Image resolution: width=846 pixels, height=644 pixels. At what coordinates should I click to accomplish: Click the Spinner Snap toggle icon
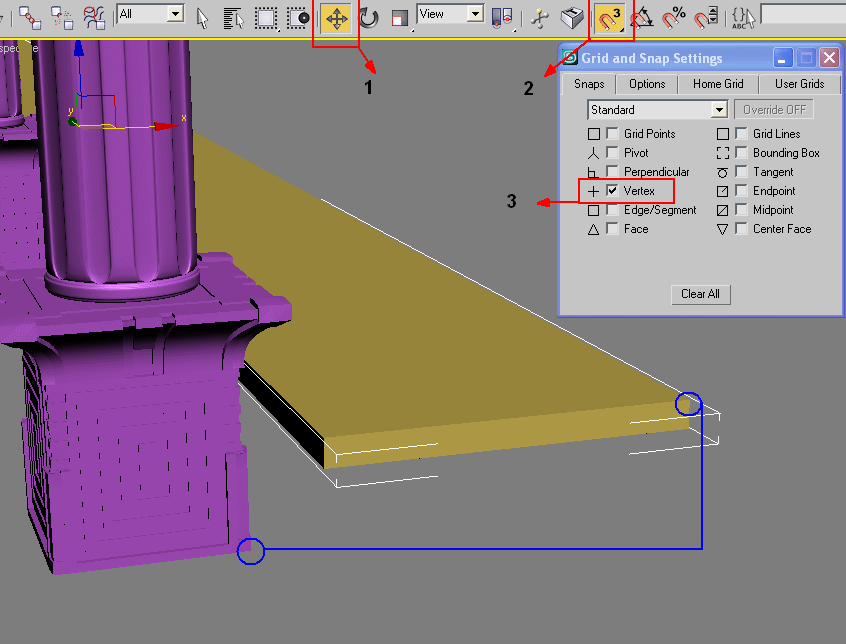706,17
